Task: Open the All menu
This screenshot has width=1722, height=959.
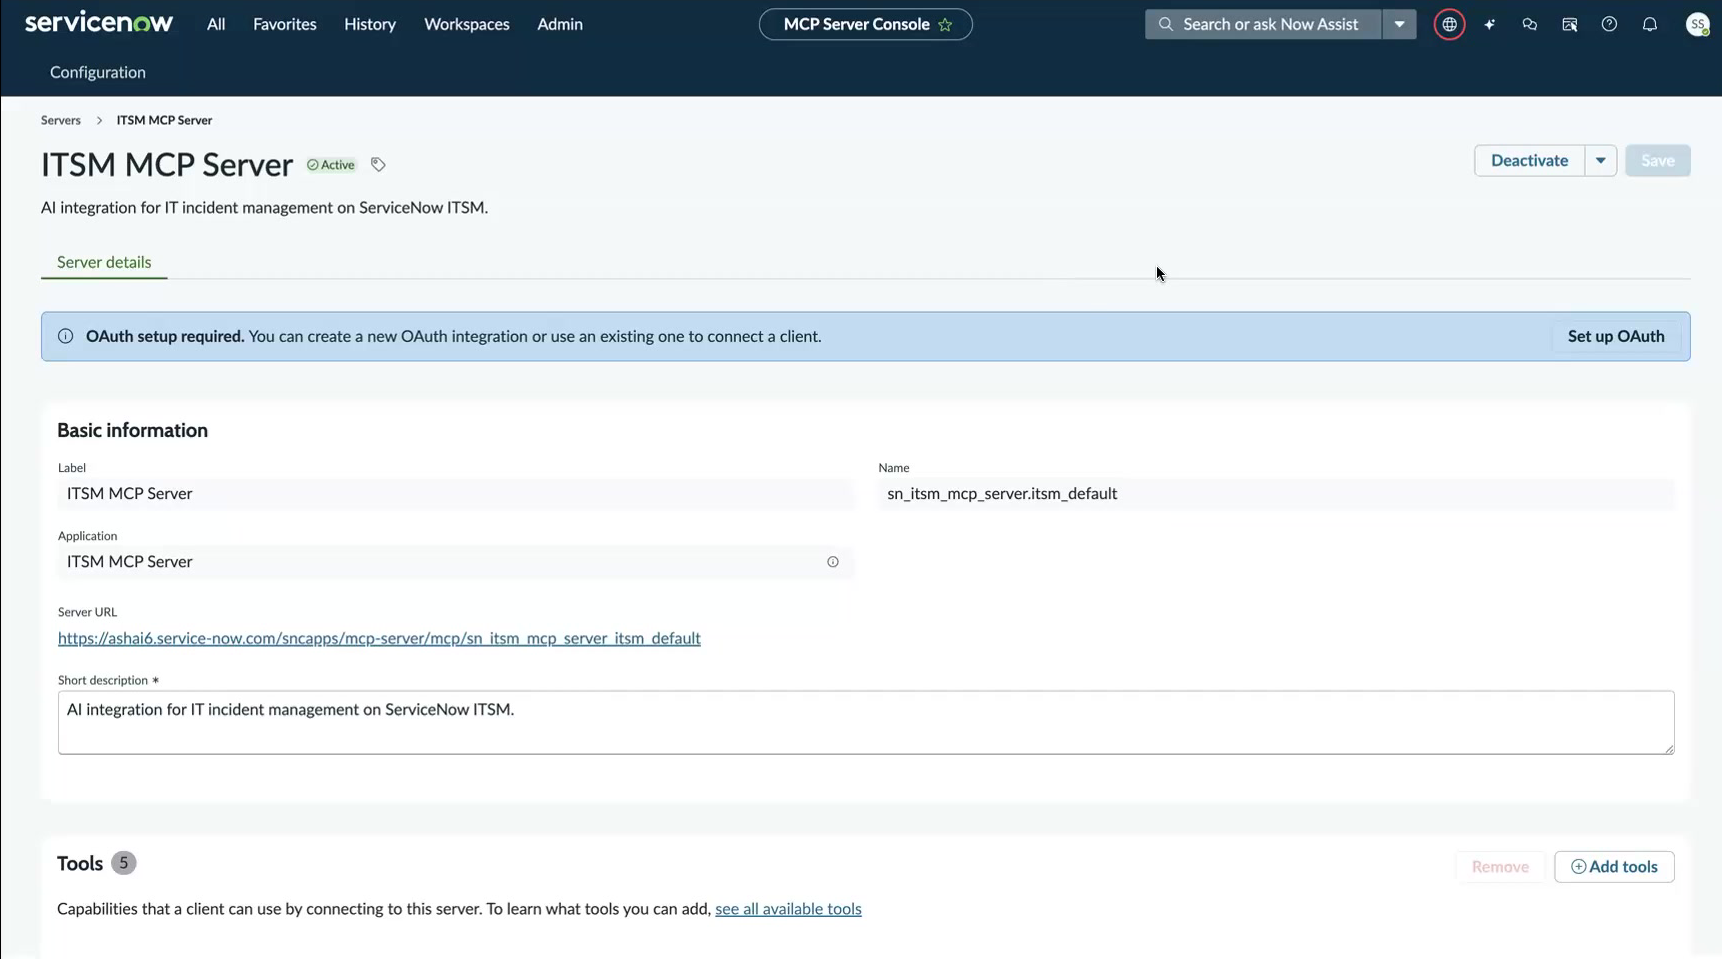Action: tap(216, 24)
